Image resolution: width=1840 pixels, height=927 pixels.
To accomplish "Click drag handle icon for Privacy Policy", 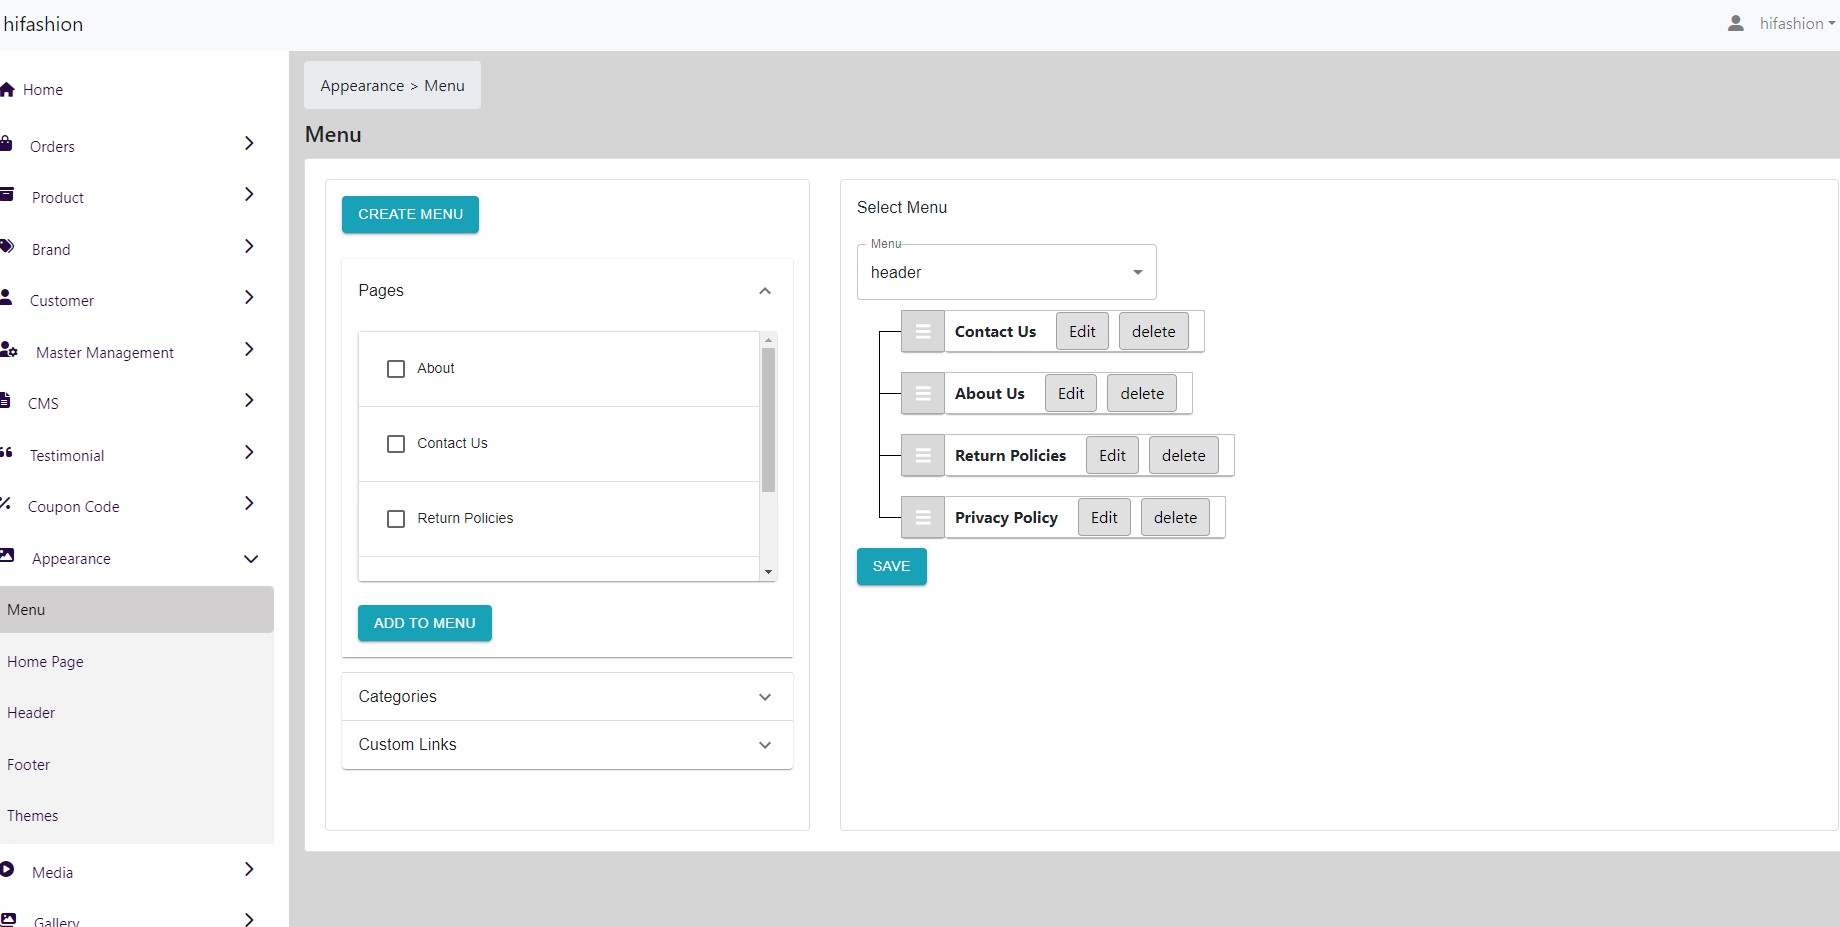I will [923, 518].
